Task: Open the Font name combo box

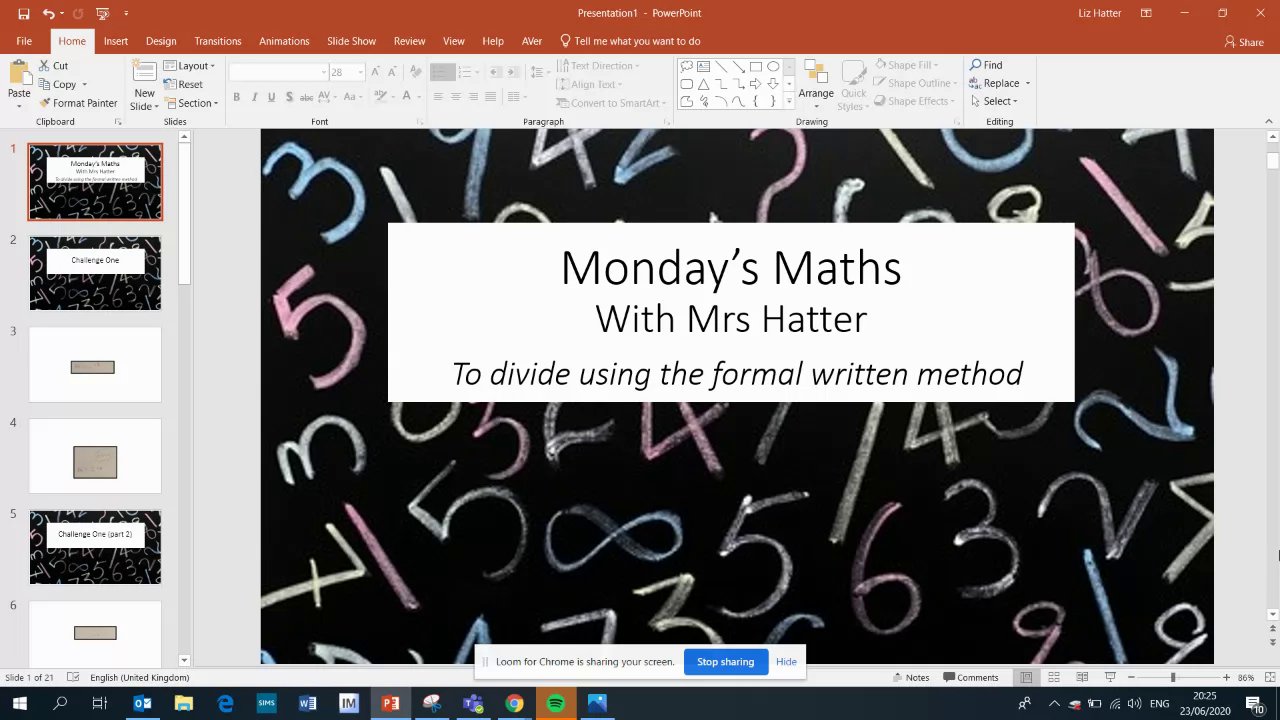Action: pyautogui.click(x=278, y=72)
